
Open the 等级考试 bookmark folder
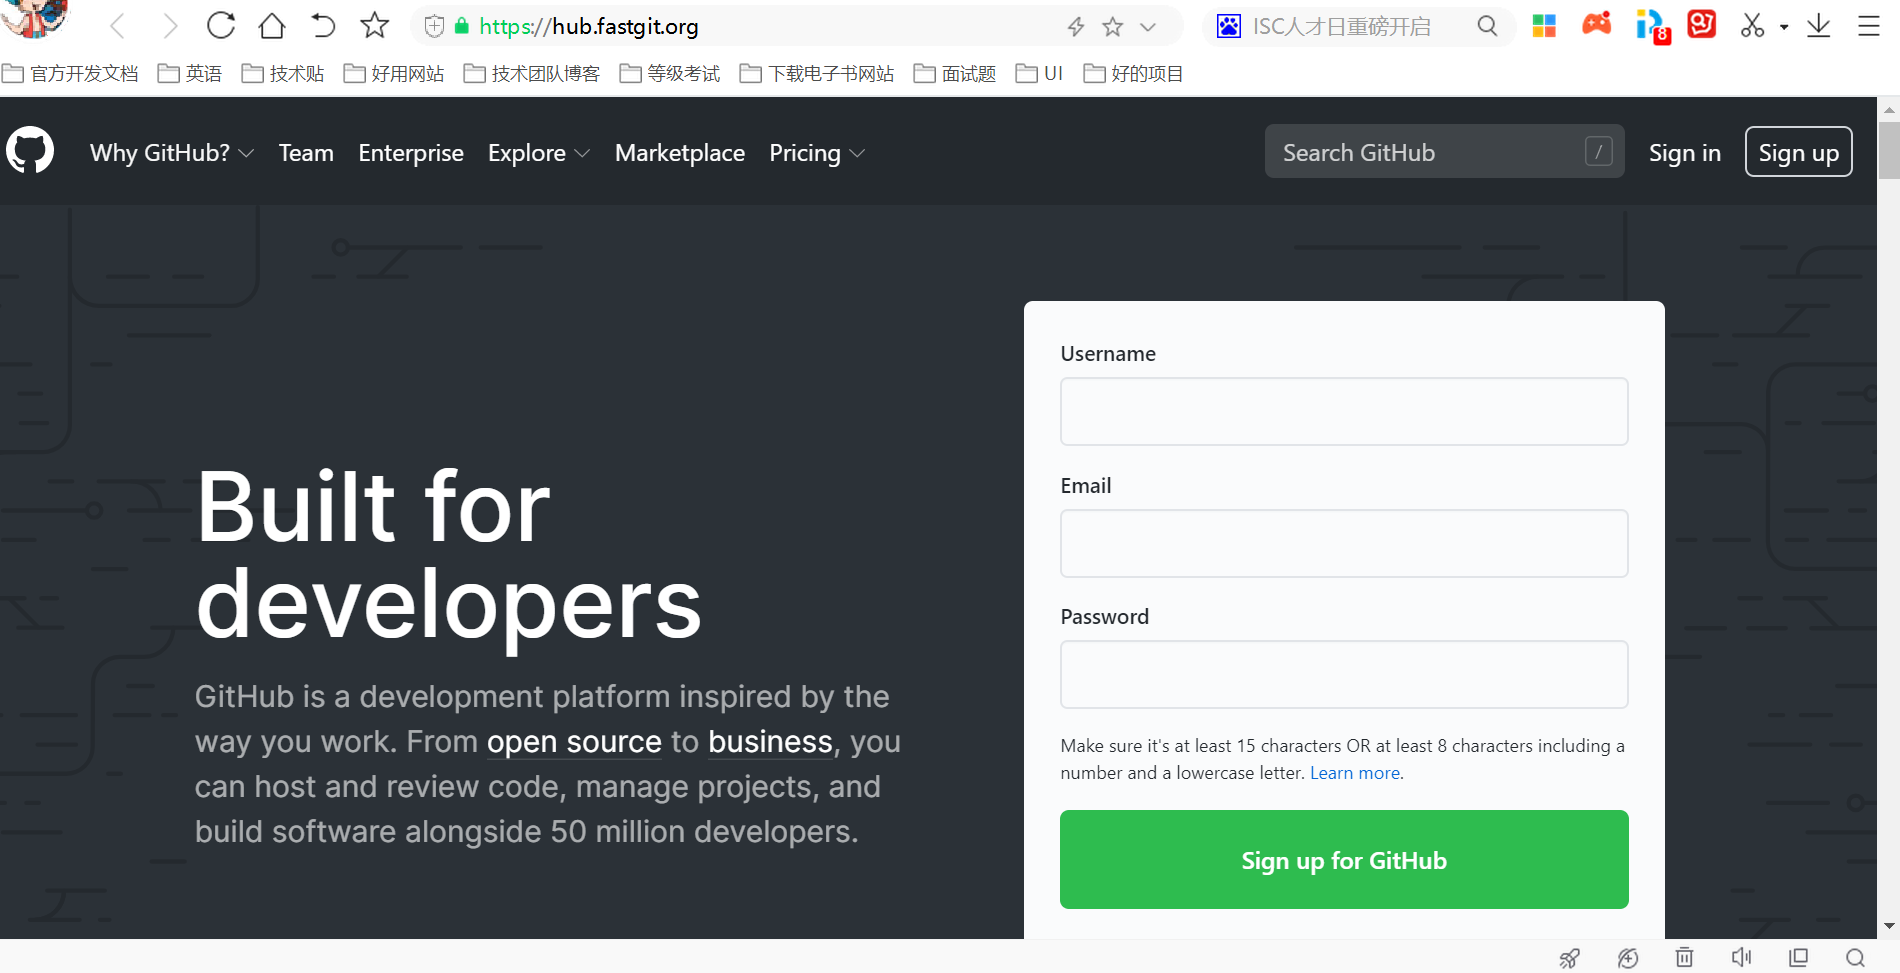[x=670, y=74]
